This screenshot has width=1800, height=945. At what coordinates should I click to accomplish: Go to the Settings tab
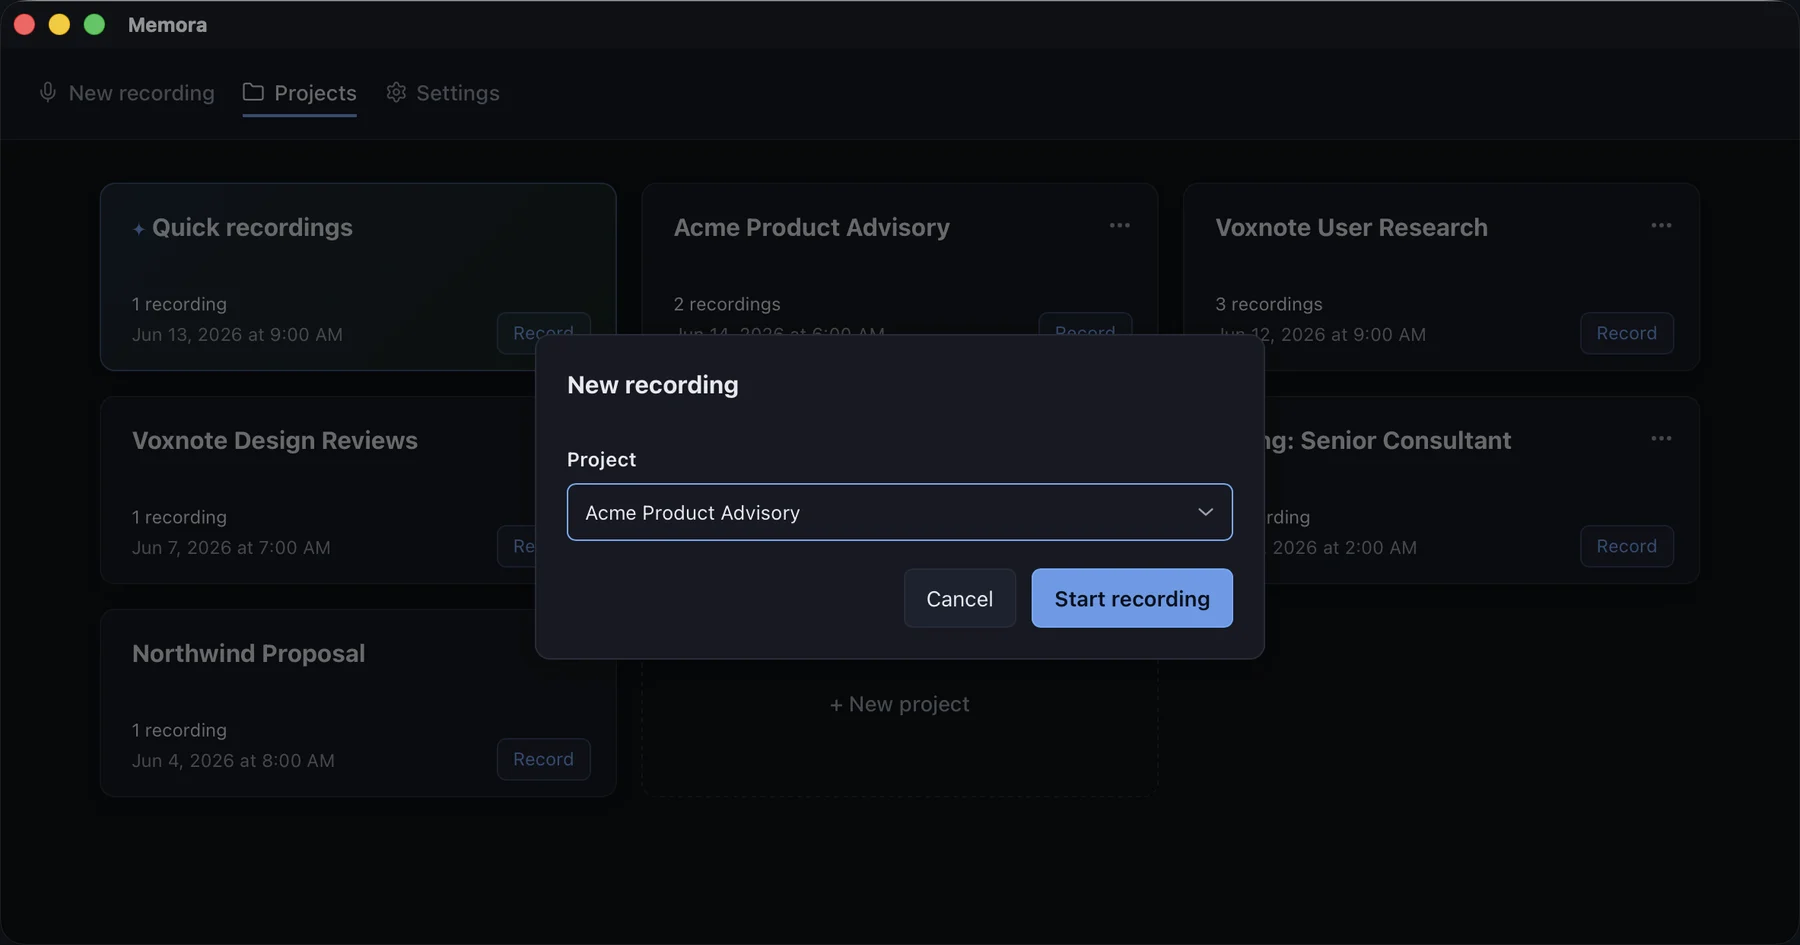pyautogui.click(x=442, y=93)
